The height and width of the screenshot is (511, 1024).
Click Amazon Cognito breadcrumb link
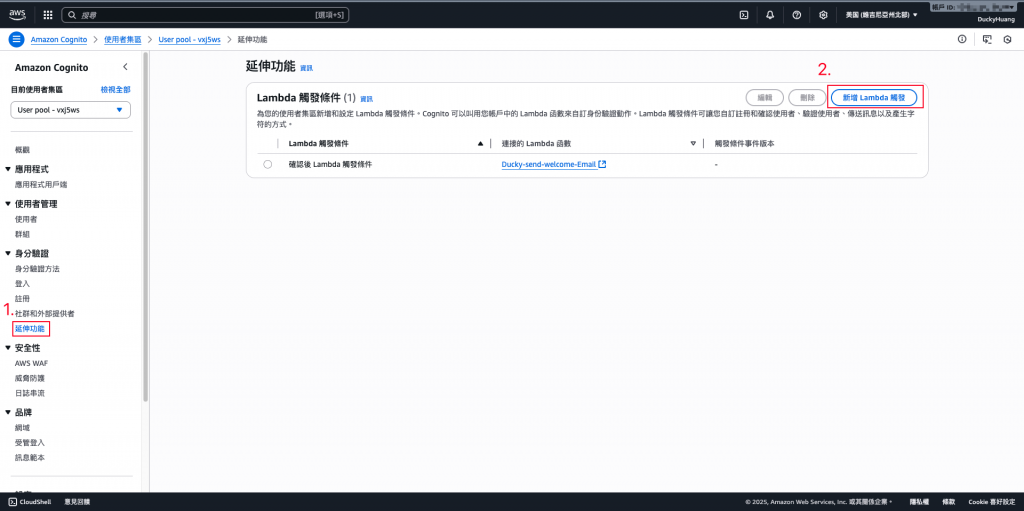[59, 39]
